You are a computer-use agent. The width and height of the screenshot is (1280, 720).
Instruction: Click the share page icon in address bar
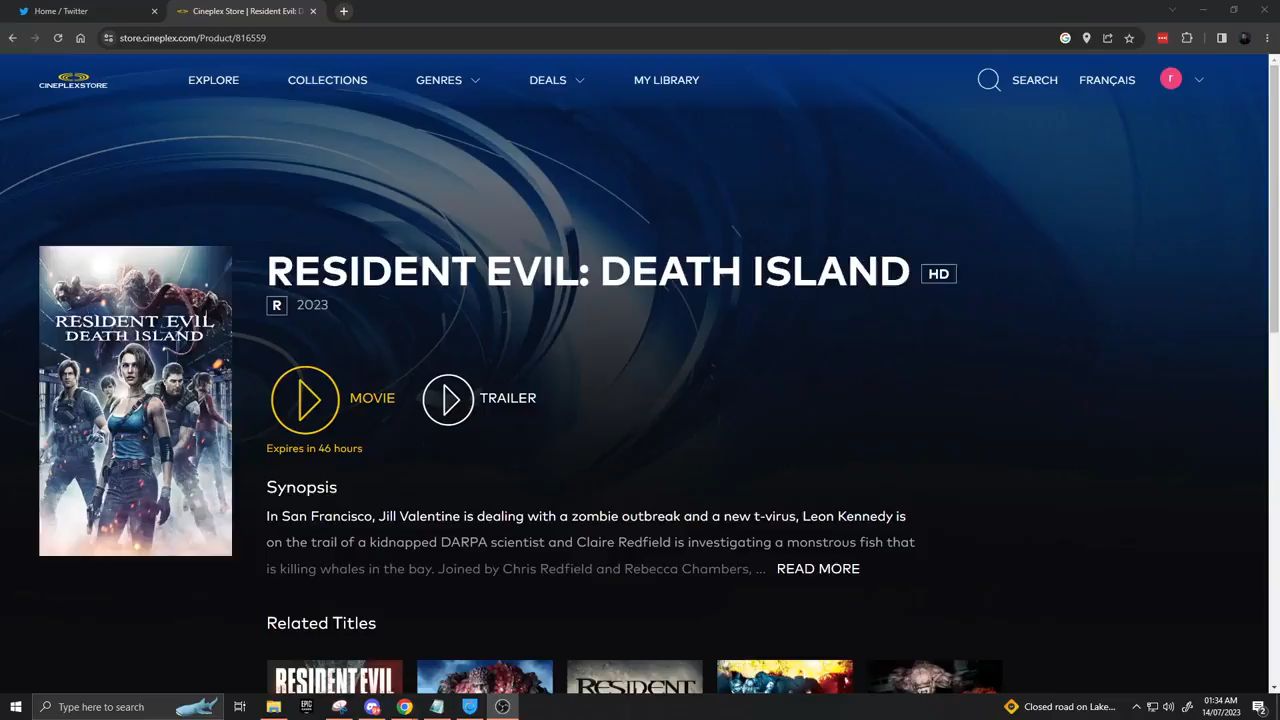1108,38
